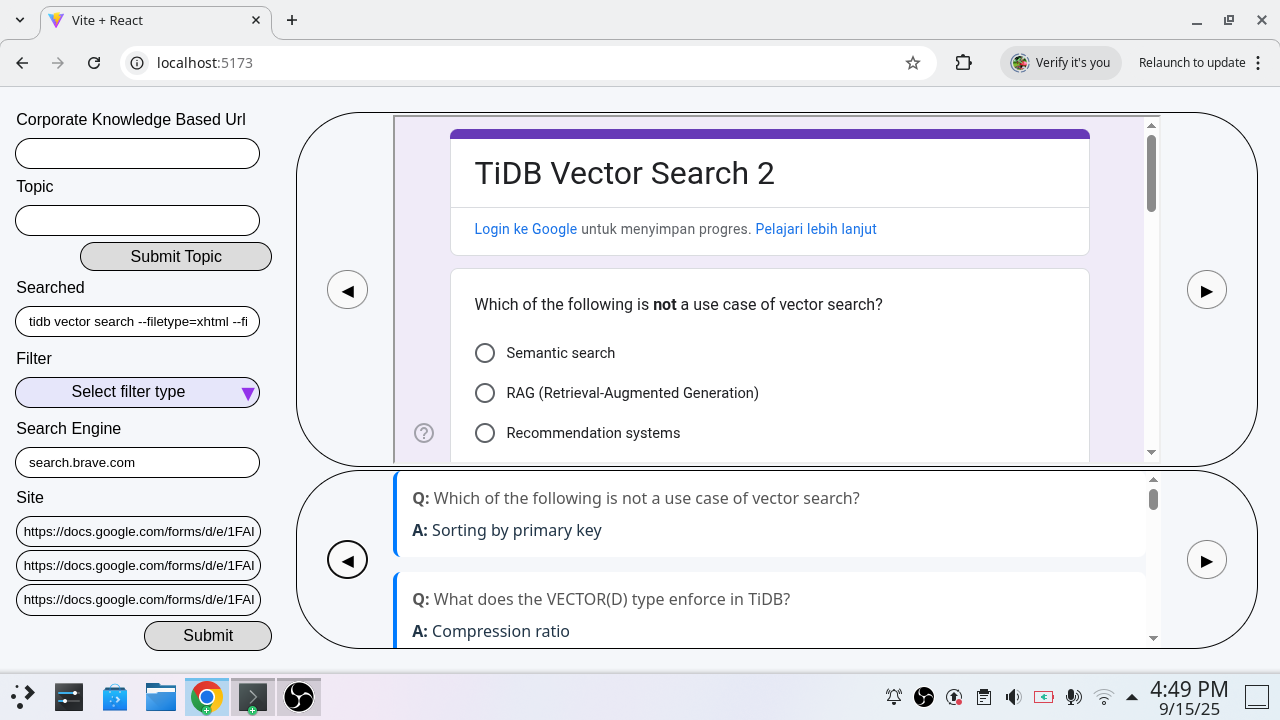
Task: Click the browser forward arrow
Action: click(58, 62)
